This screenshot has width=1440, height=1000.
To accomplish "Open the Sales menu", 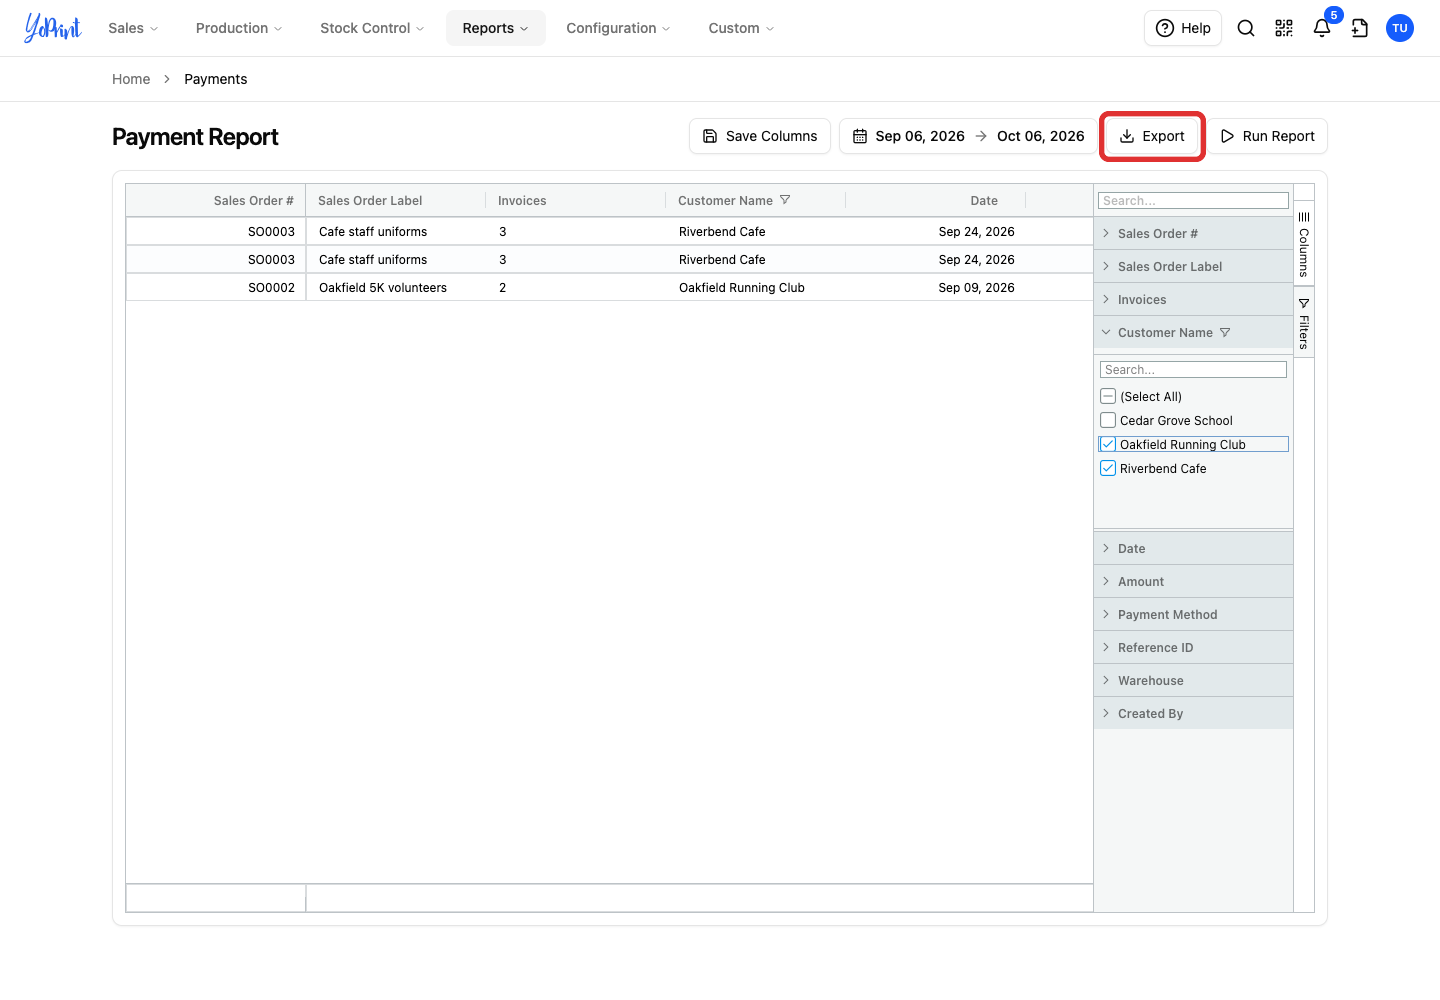I will 133,28.
